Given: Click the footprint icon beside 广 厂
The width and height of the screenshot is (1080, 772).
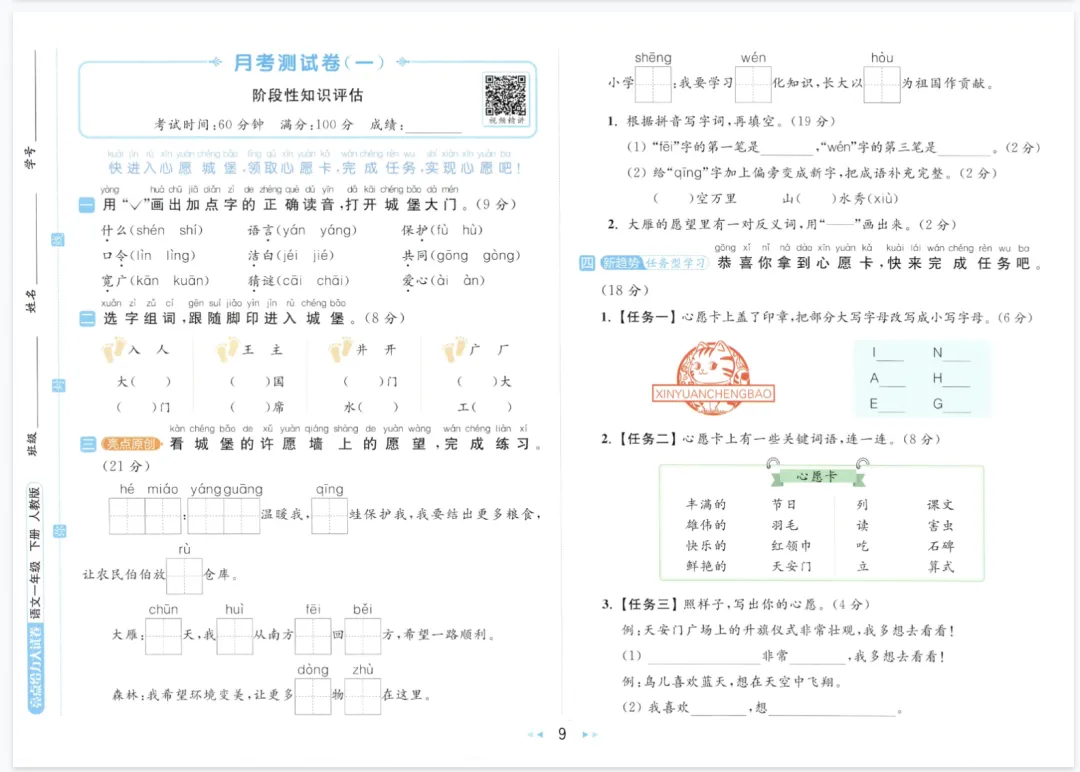Looking at the screenshot, I should (454, 349).
